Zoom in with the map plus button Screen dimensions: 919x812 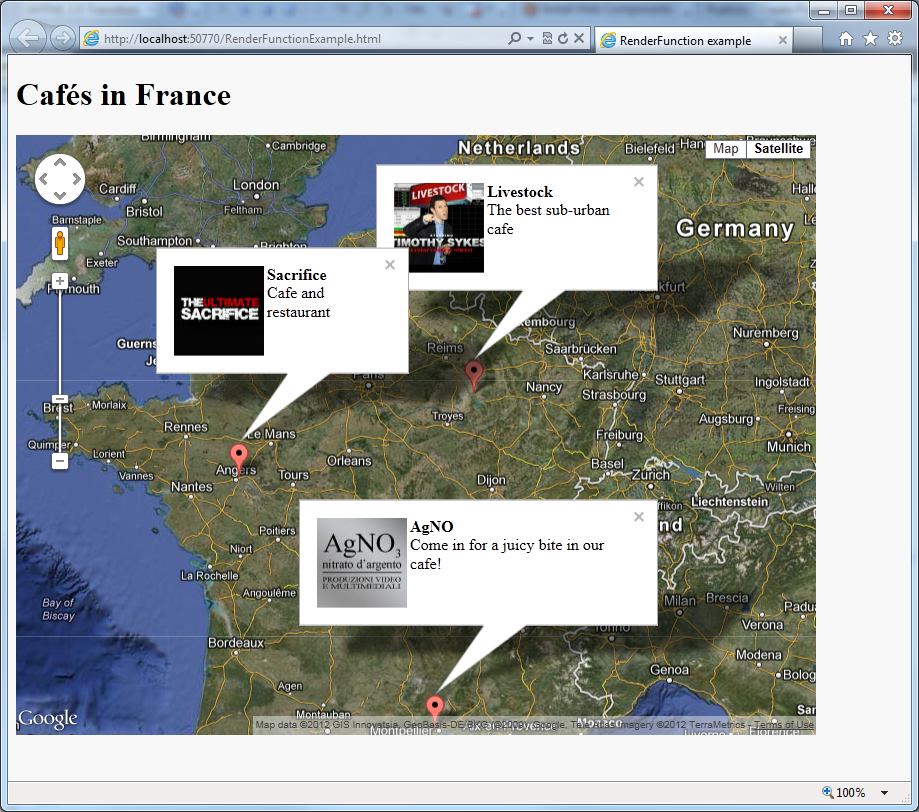pos(60,281)
